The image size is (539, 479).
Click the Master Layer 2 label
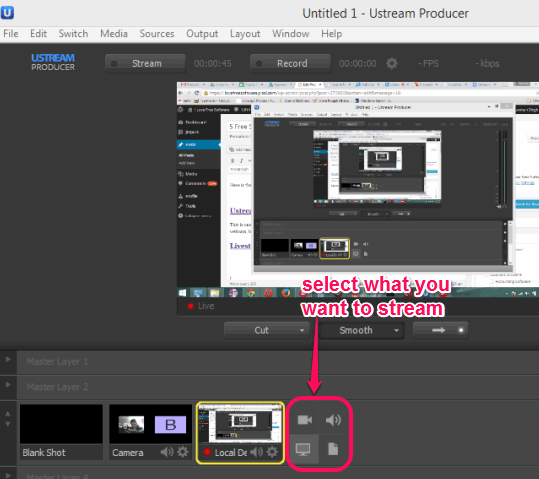57,387
